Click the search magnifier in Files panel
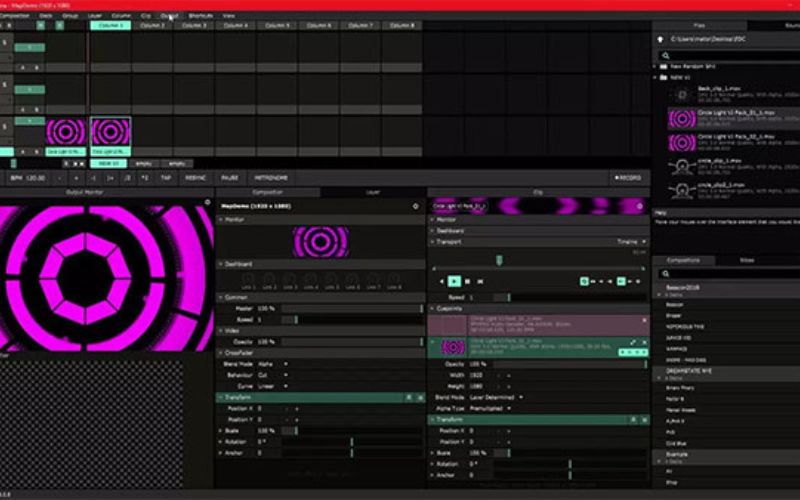 pos(662,55)
